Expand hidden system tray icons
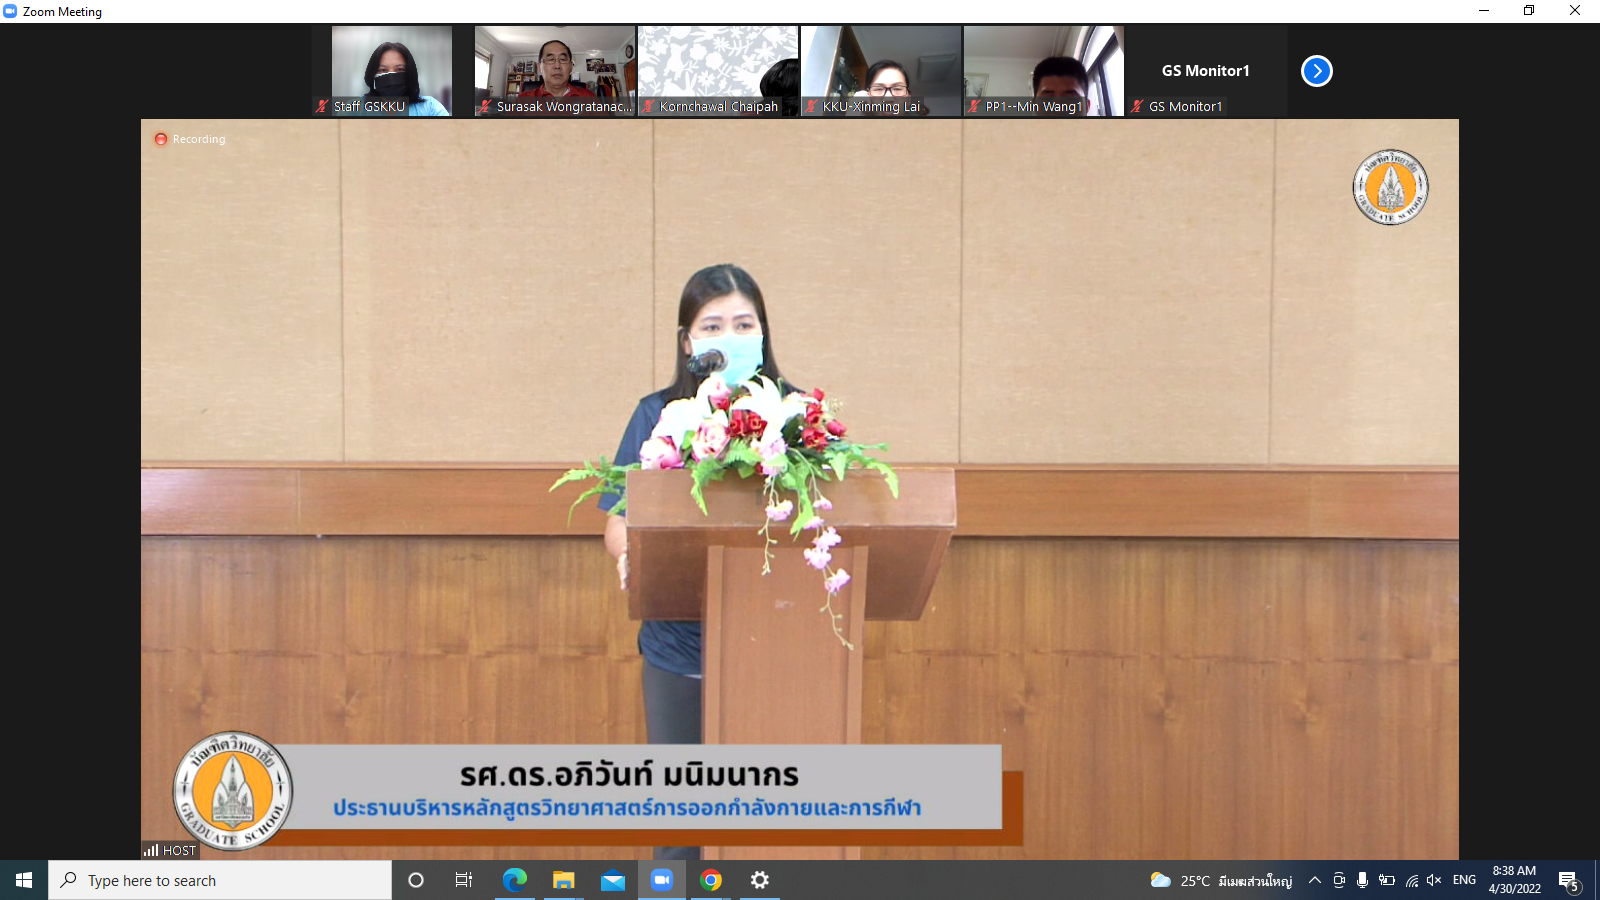The width and height of the screenshot is (1600, 900). tap(1315, 880)
